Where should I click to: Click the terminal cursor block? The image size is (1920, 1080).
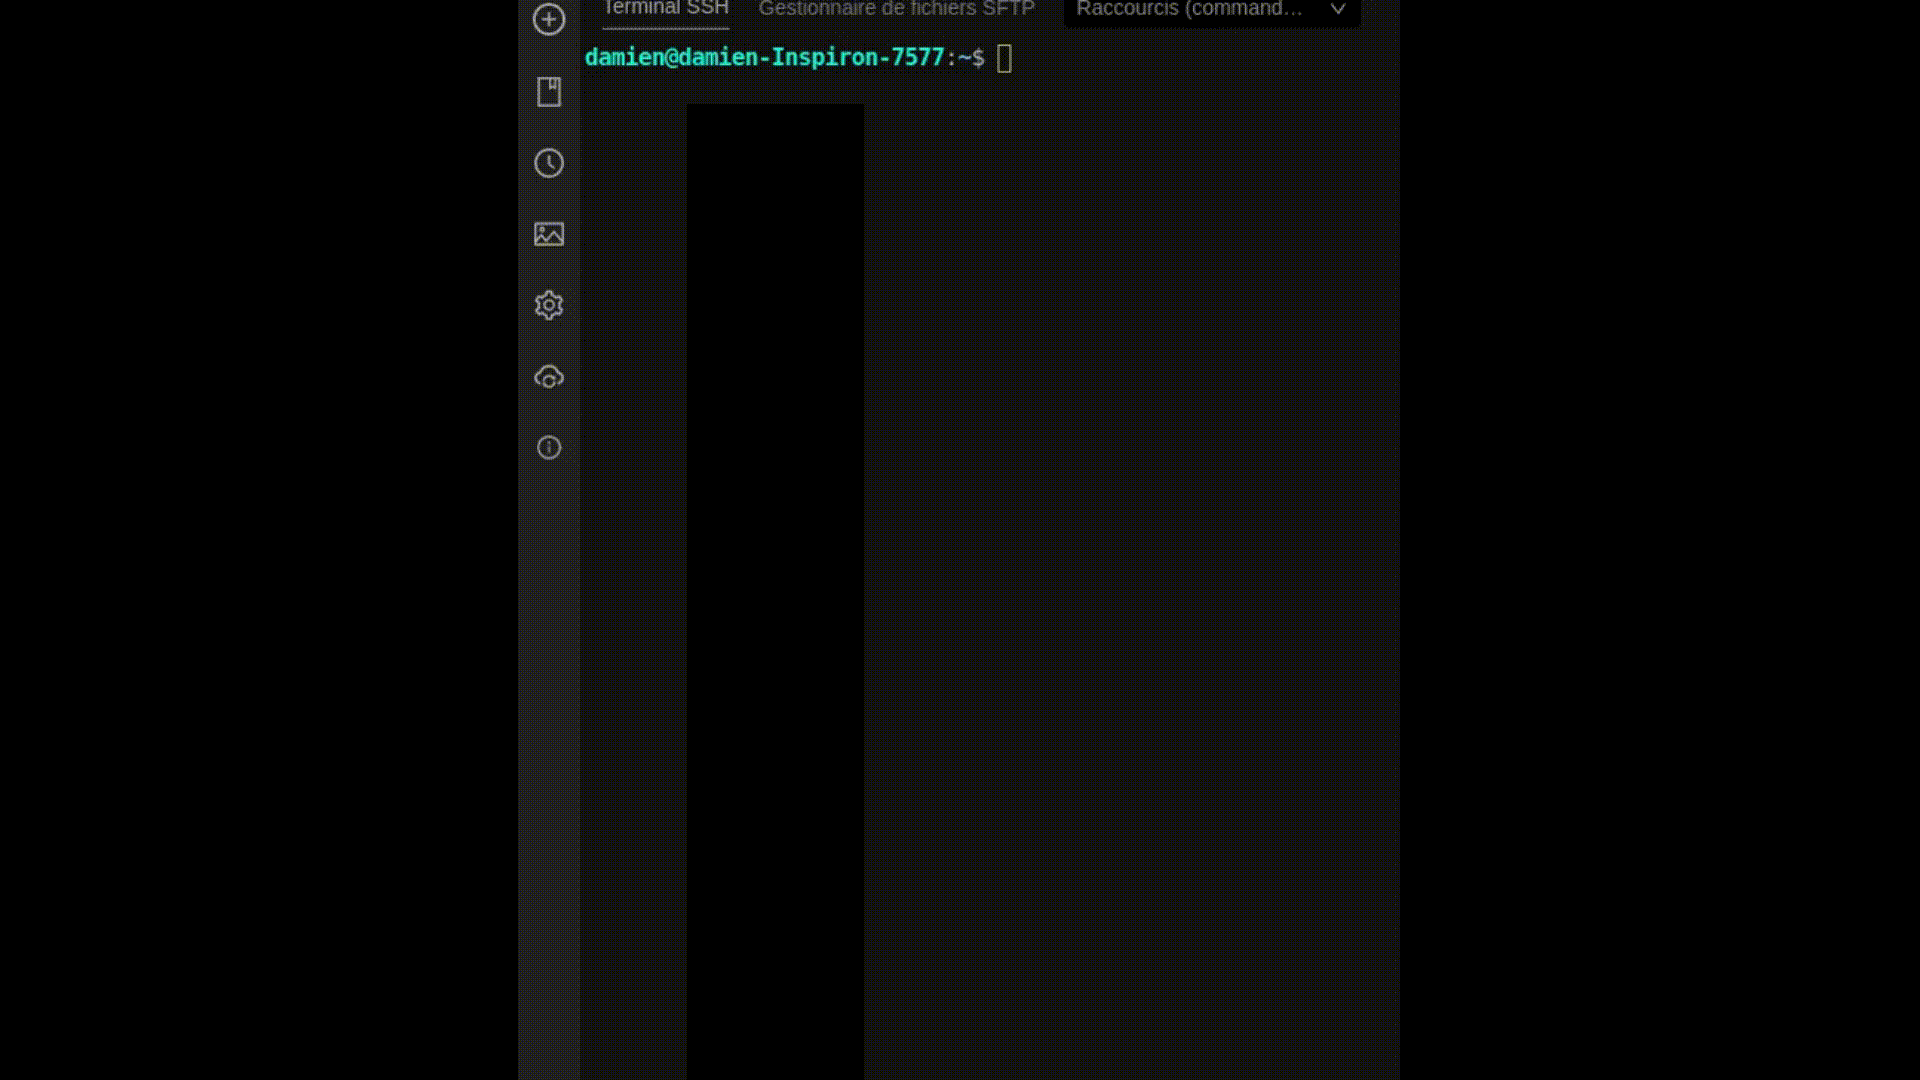pos(1004,58)
